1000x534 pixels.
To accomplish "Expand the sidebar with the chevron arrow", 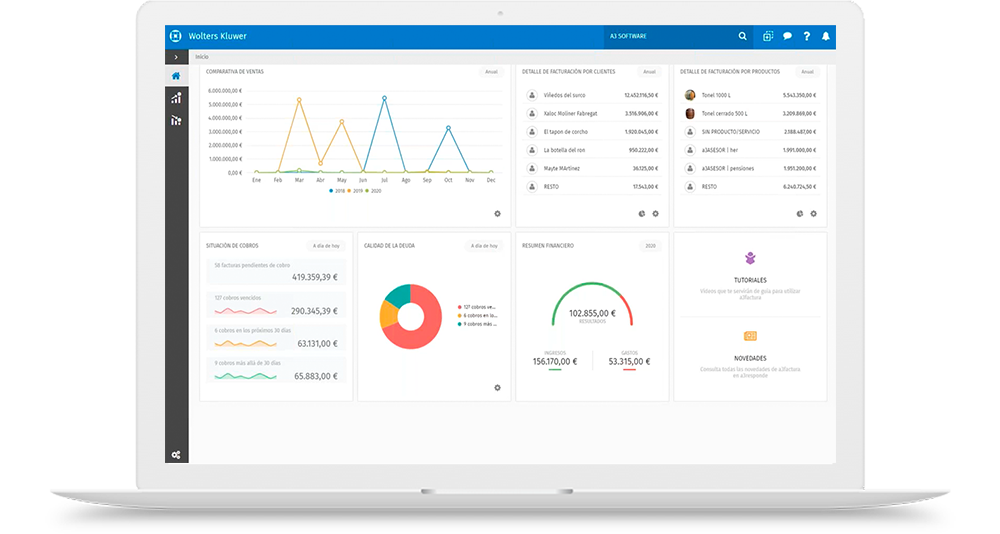I will click(176, 57).
